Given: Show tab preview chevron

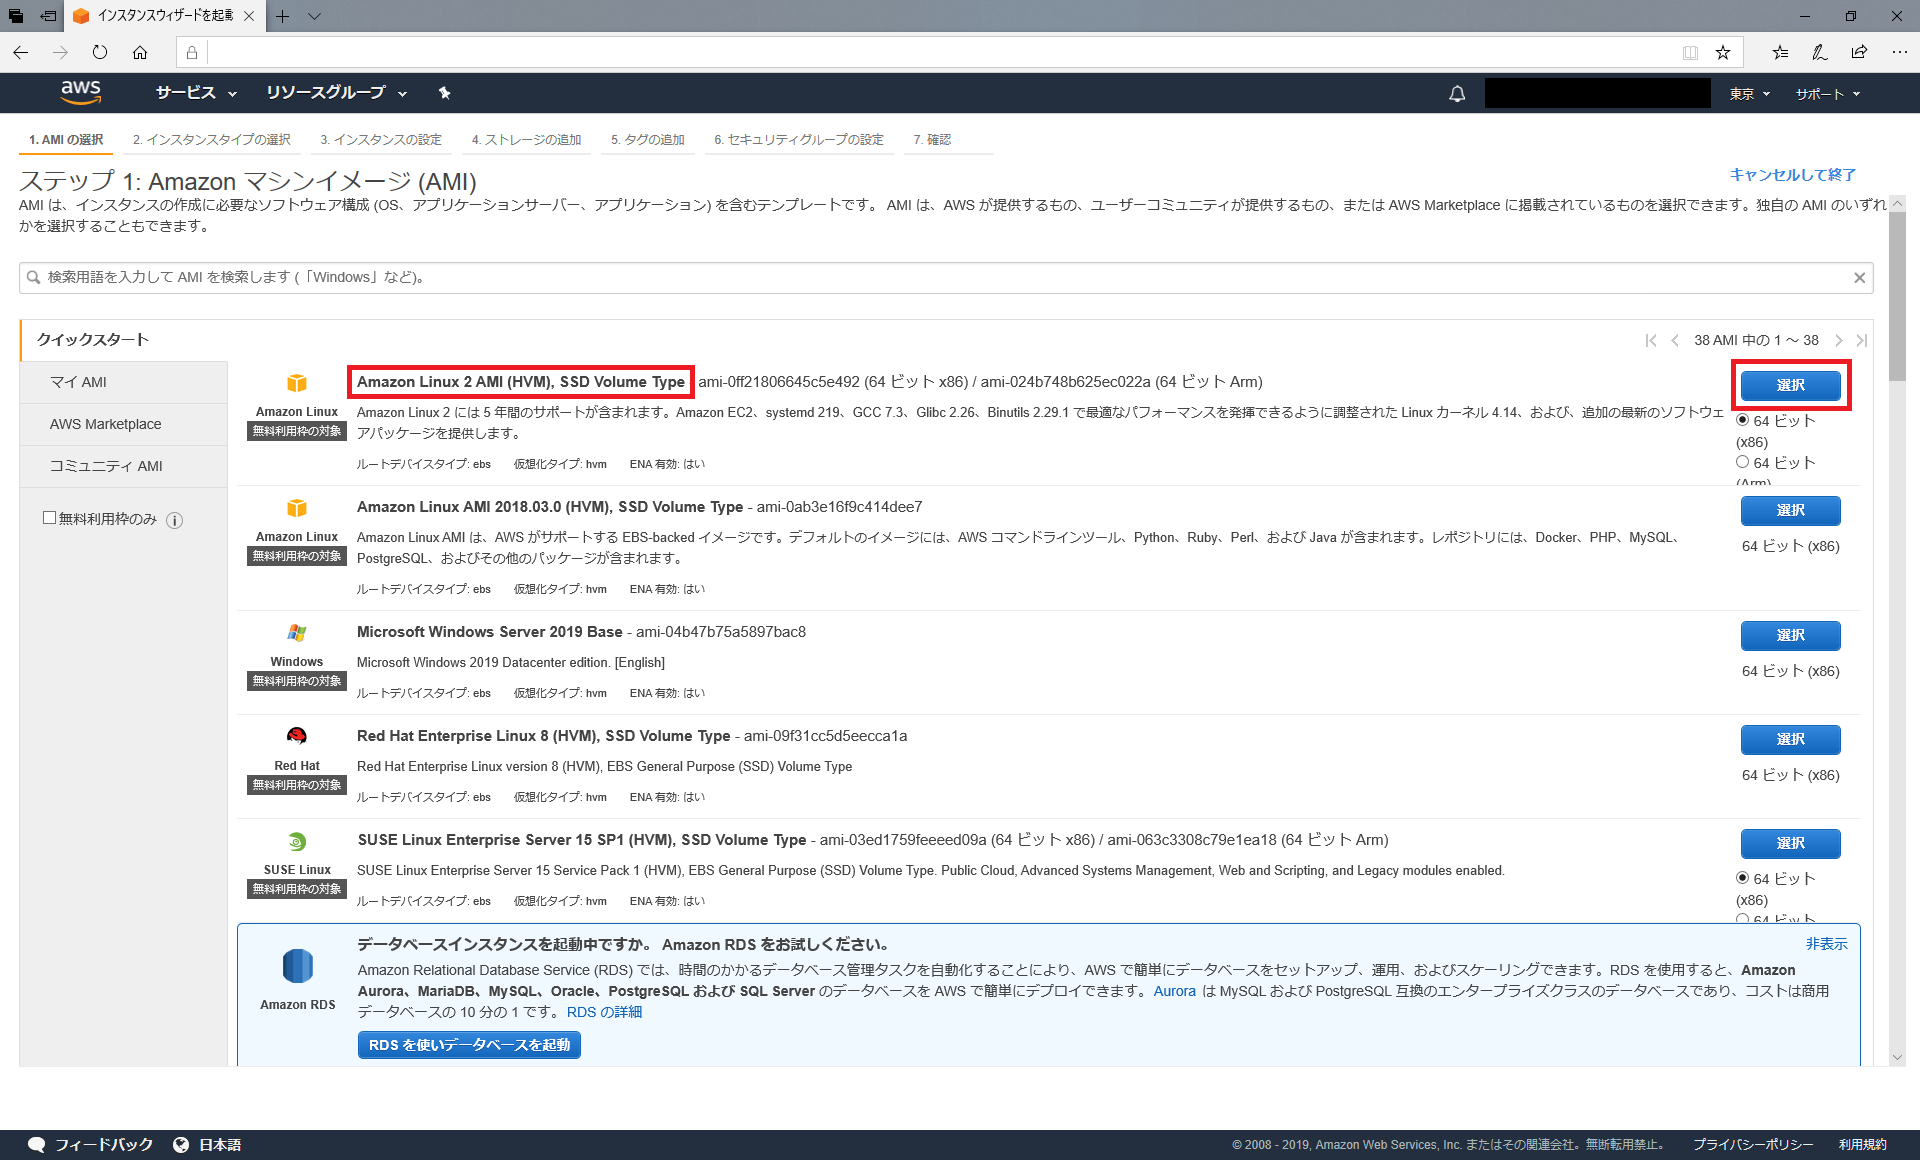Looking at the screenshot, I should (x=314, y=16).
